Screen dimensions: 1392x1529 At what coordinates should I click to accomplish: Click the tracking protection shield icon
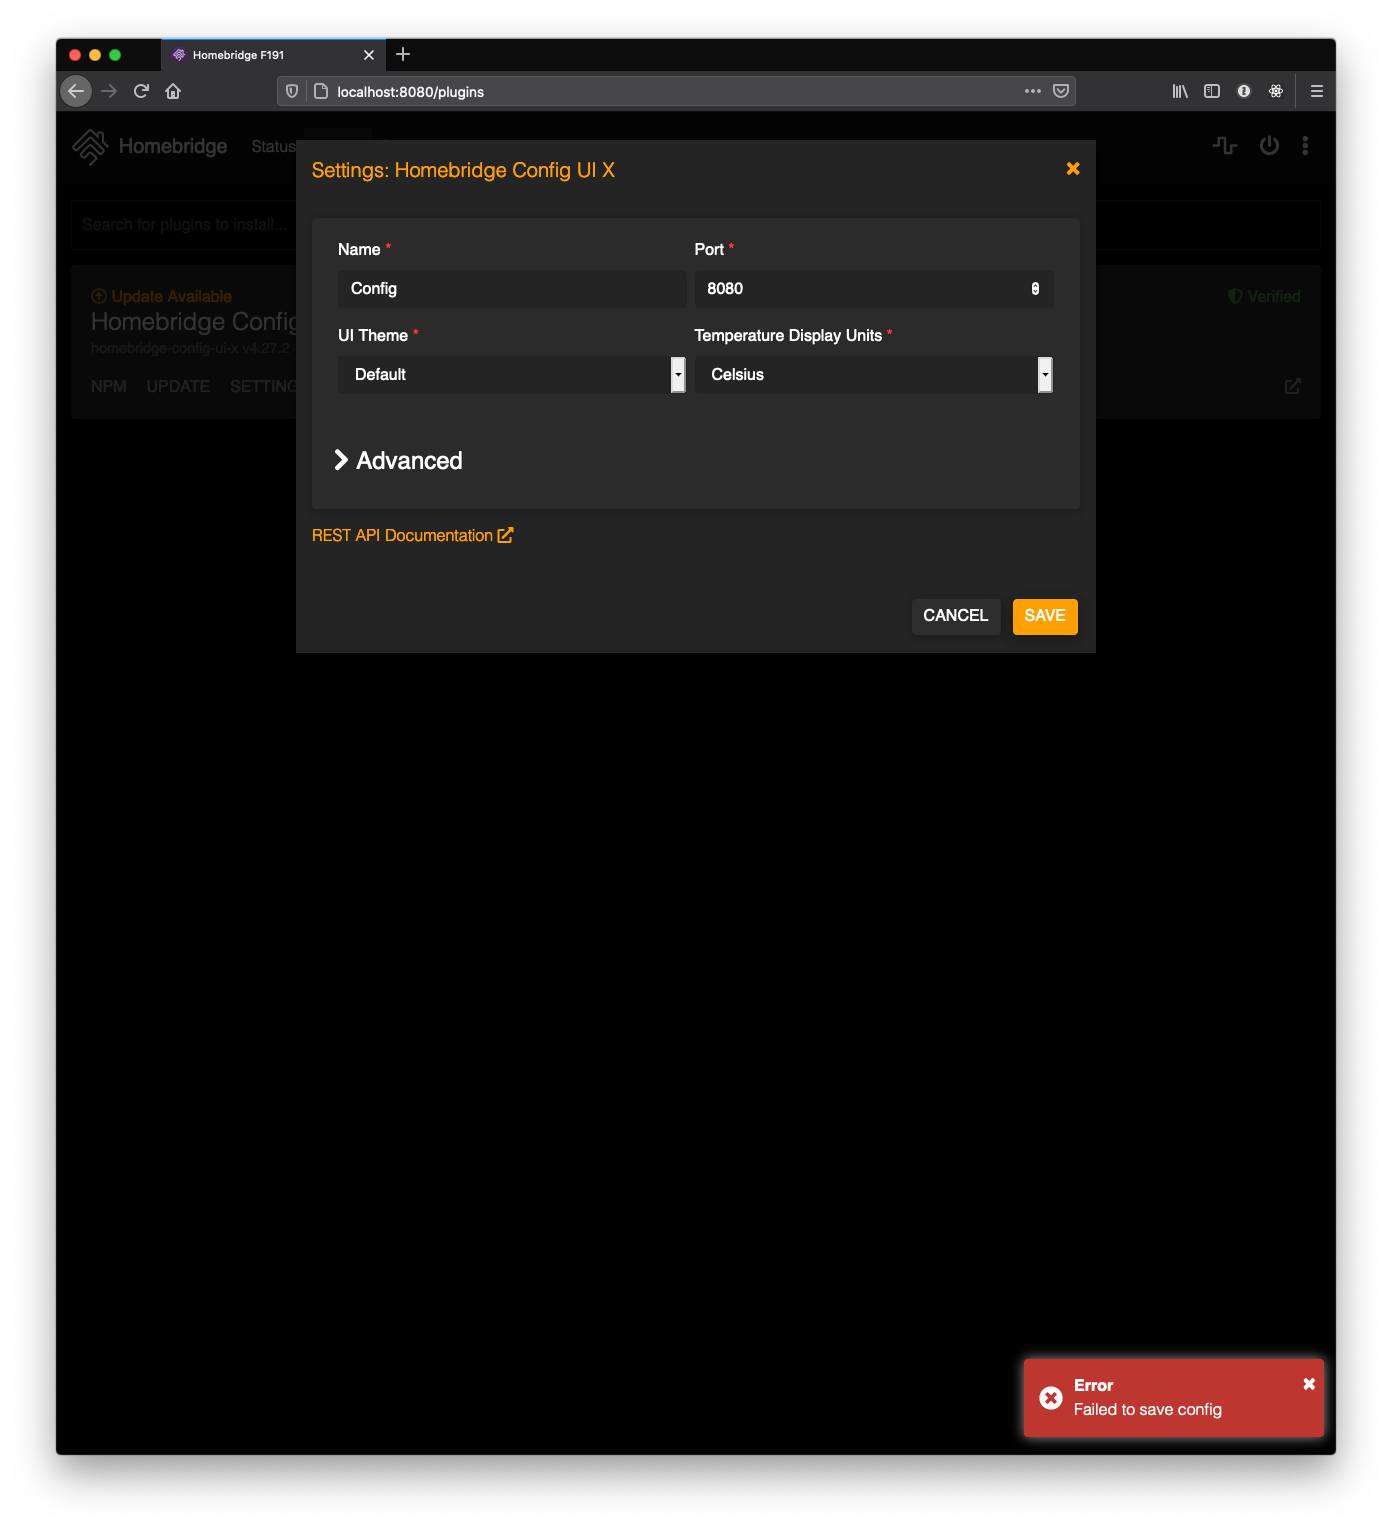tap(291, 91)
